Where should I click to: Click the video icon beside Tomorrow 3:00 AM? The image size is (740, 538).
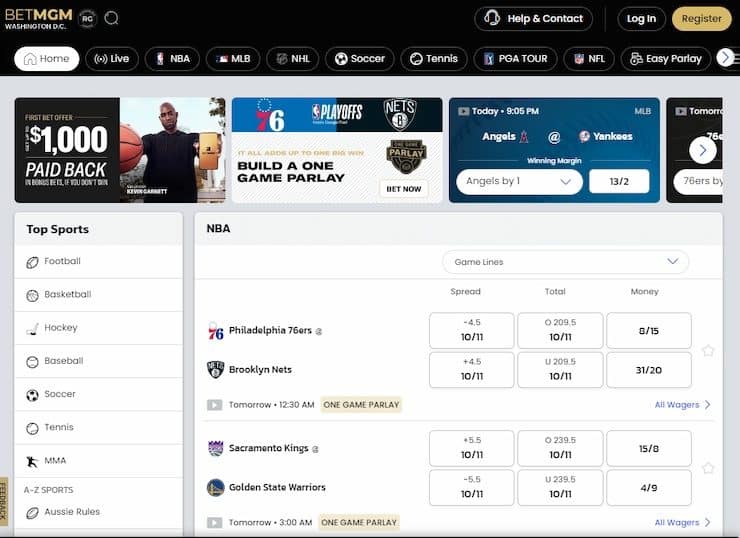(214, 523)
